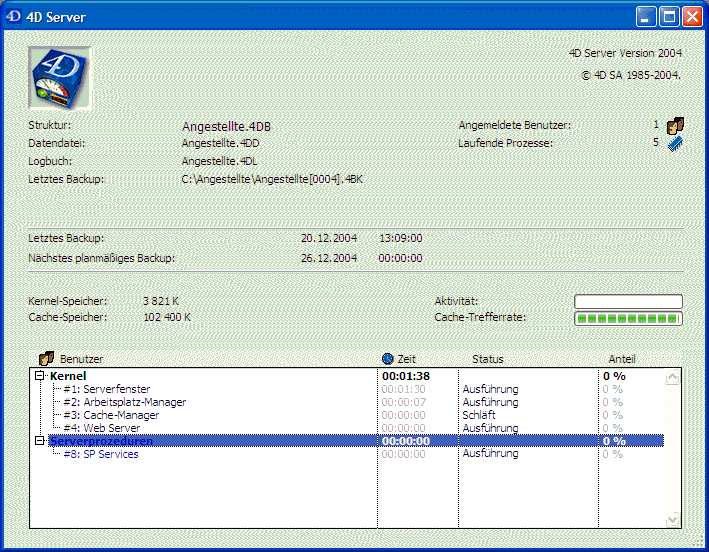
Task: Select the #2: Arbeitsplatz-Manager process
Action: [124, 402]
